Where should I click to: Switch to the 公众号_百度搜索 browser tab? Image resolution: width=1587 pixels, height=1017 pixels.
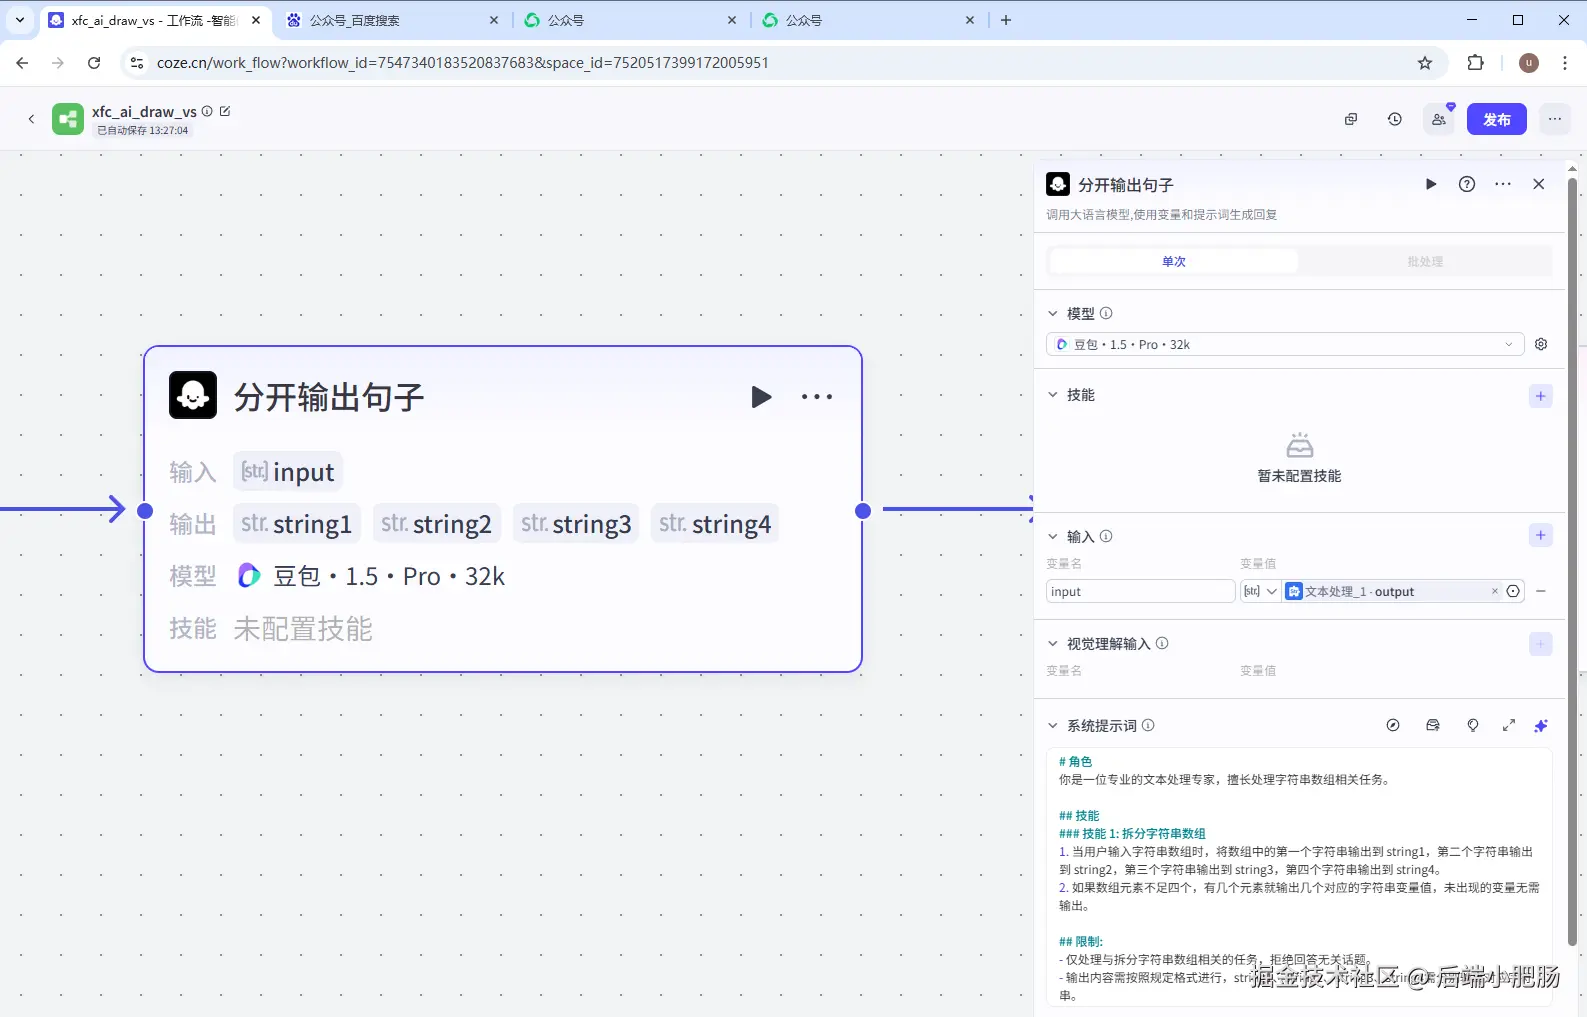(x=392, y=20)
